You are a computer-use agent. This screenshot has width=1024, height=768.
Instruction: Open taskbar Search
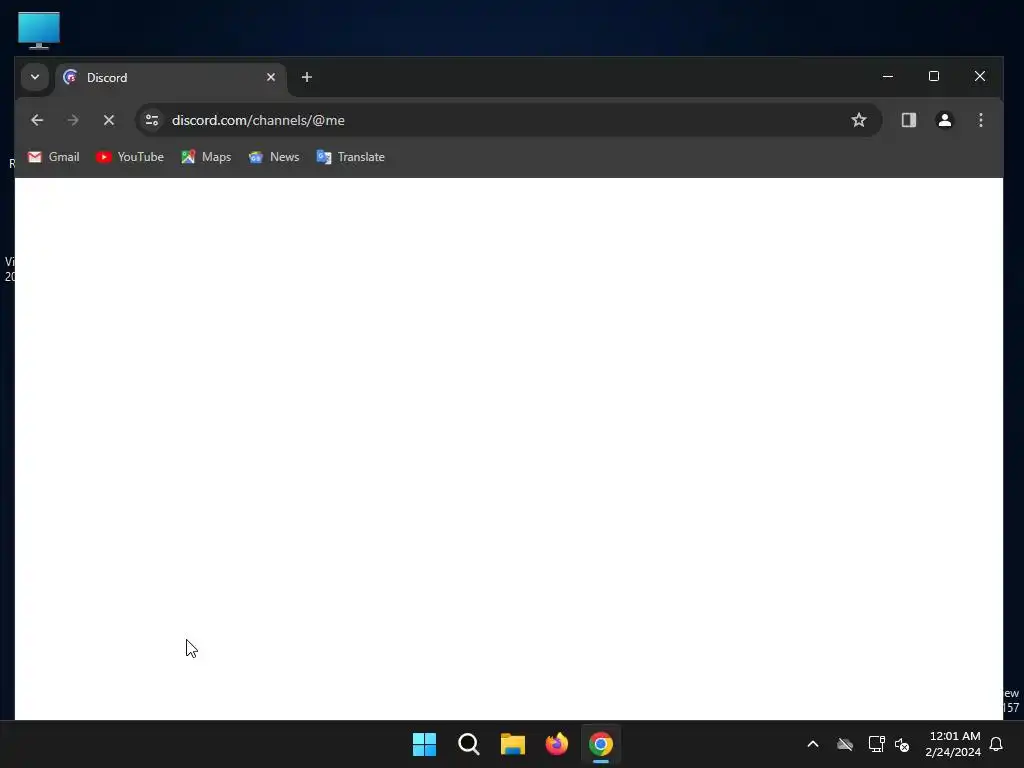point(469,744)
